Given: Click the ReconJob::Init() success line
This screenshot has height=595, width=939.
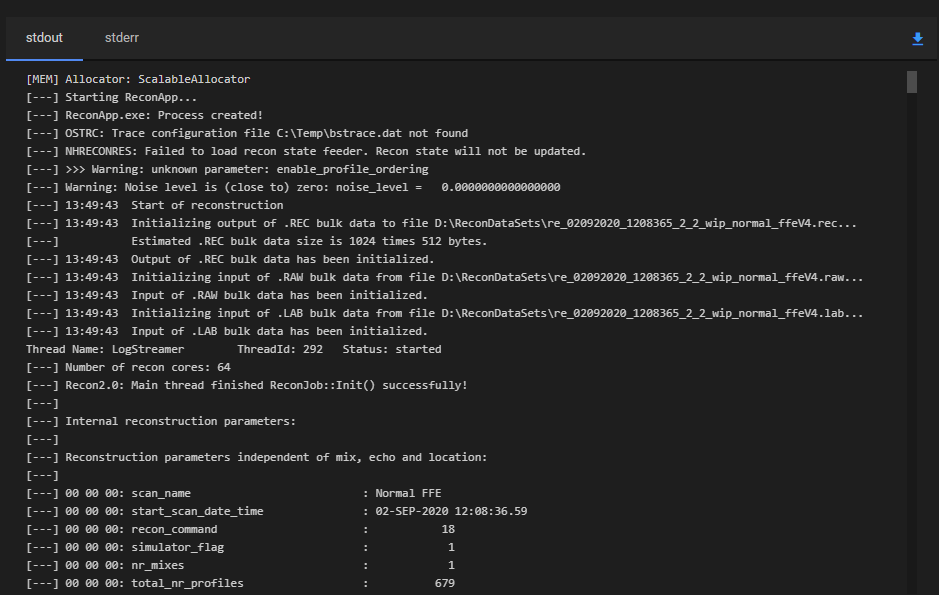Looking at the screenshot, I should (247, 385).
